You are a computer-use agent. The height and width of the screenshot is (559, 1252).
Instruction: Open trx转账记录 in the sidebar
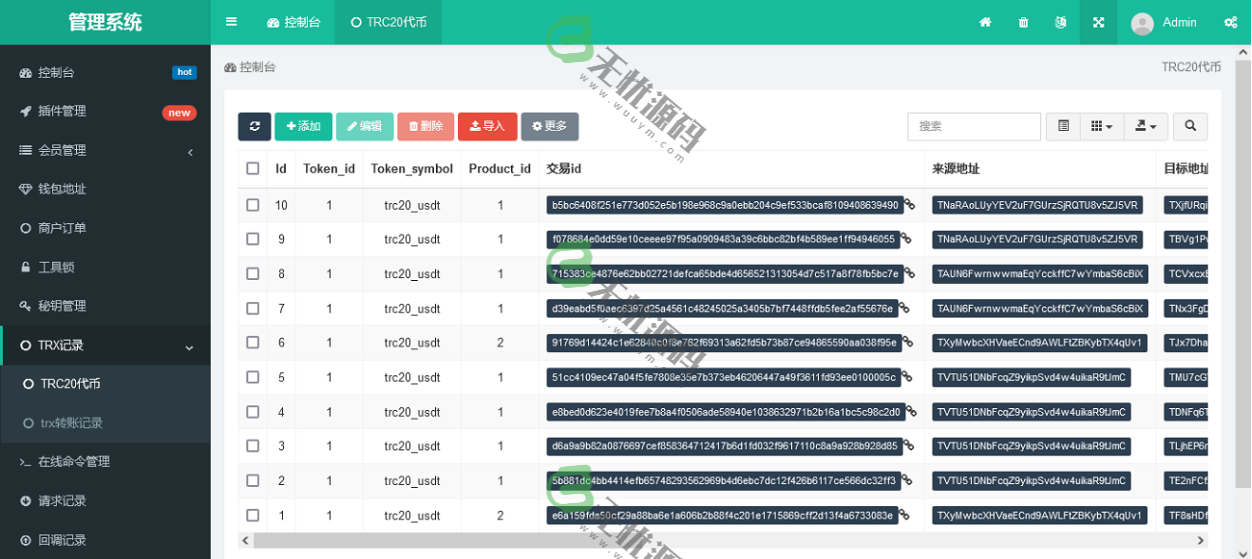click(x=71, y=423)
